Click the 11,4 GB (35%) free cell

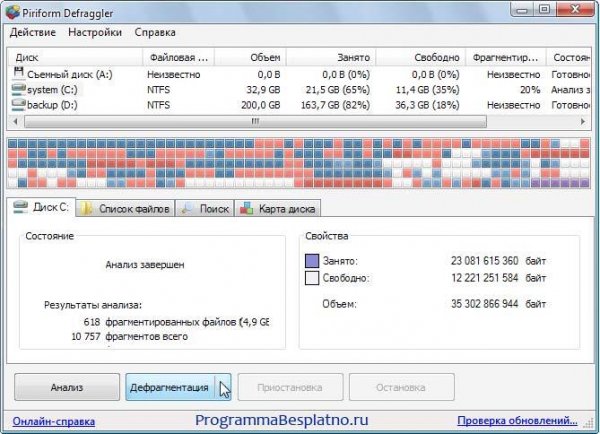(427, 90)
